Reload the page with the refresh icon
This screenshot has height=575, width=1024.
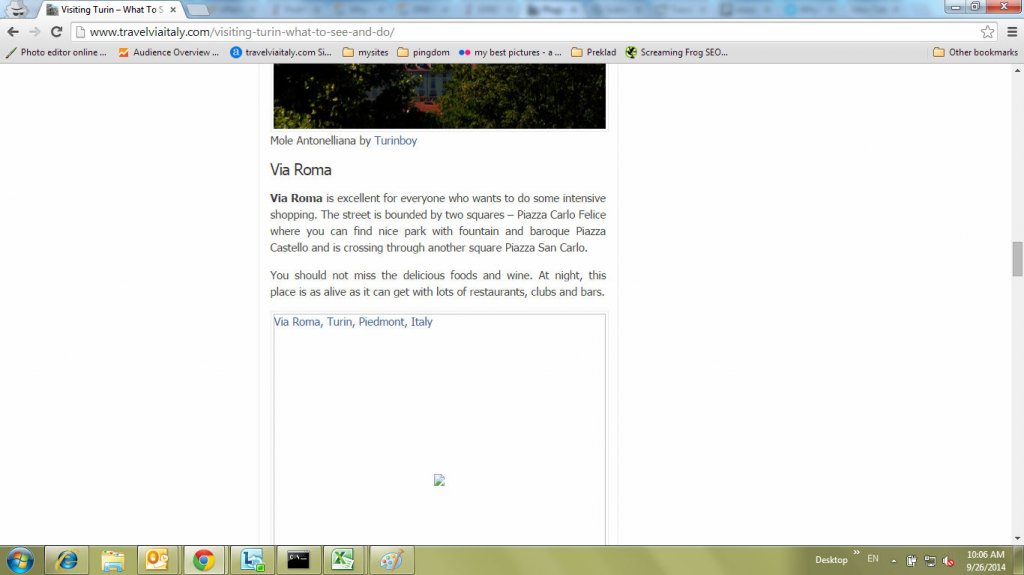[x=57, y=31]
